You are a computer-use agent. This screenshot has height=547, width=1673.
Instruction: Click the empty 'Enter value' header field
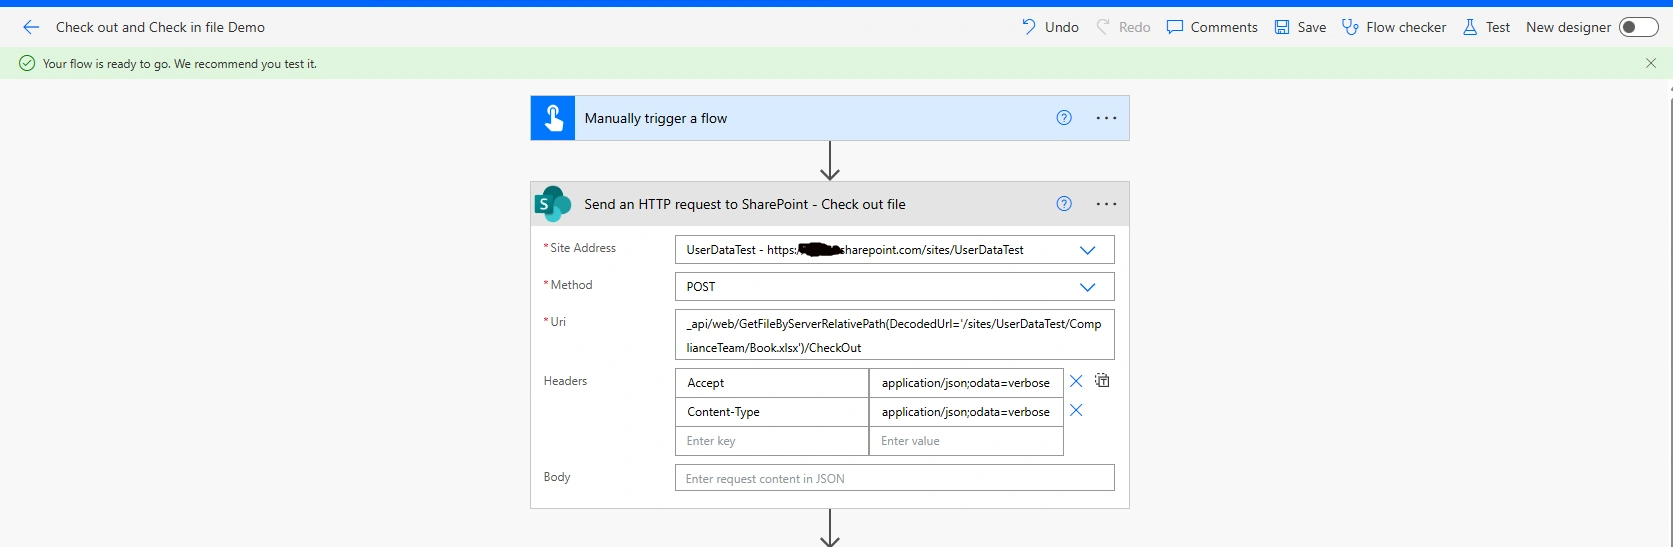click(965, 441)
